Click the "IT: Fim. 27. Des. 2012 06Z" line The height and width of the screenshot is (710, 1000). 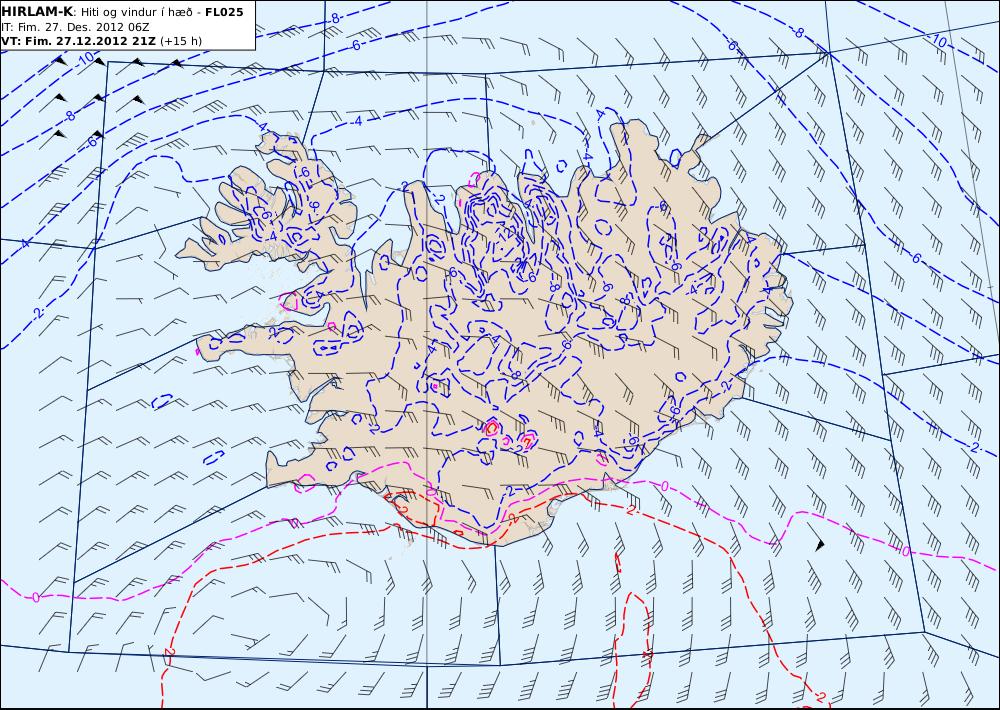[75, 27]
